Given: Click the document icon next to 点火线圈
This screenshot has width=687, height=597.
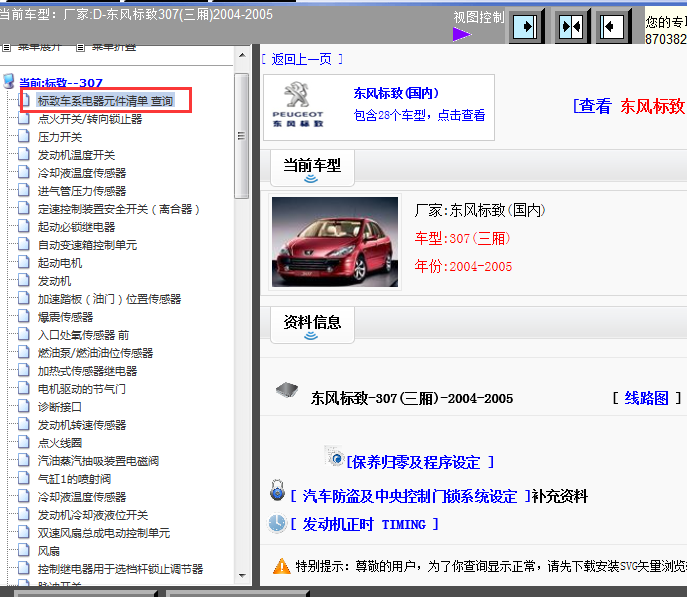Looking at the screenshot, I should 24,442.
